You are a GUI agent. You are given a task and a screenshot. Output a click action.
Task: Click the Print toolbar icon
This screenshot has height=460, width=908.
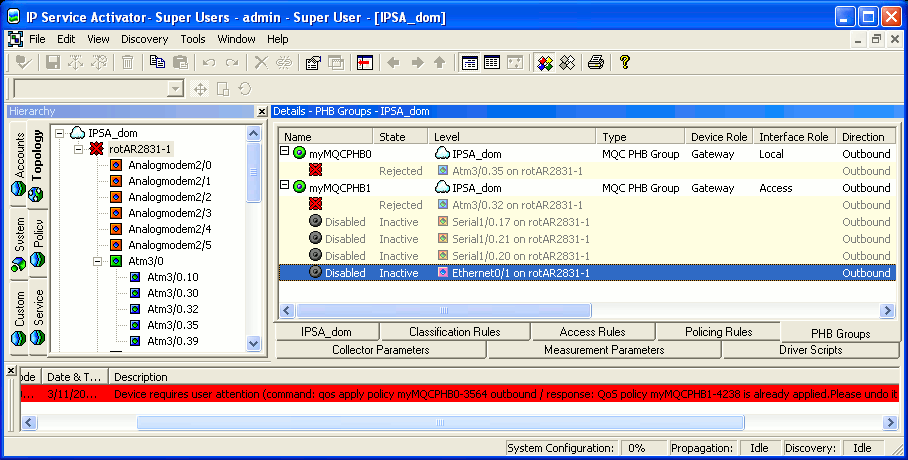pyautogui.click(x=596, y=62)
